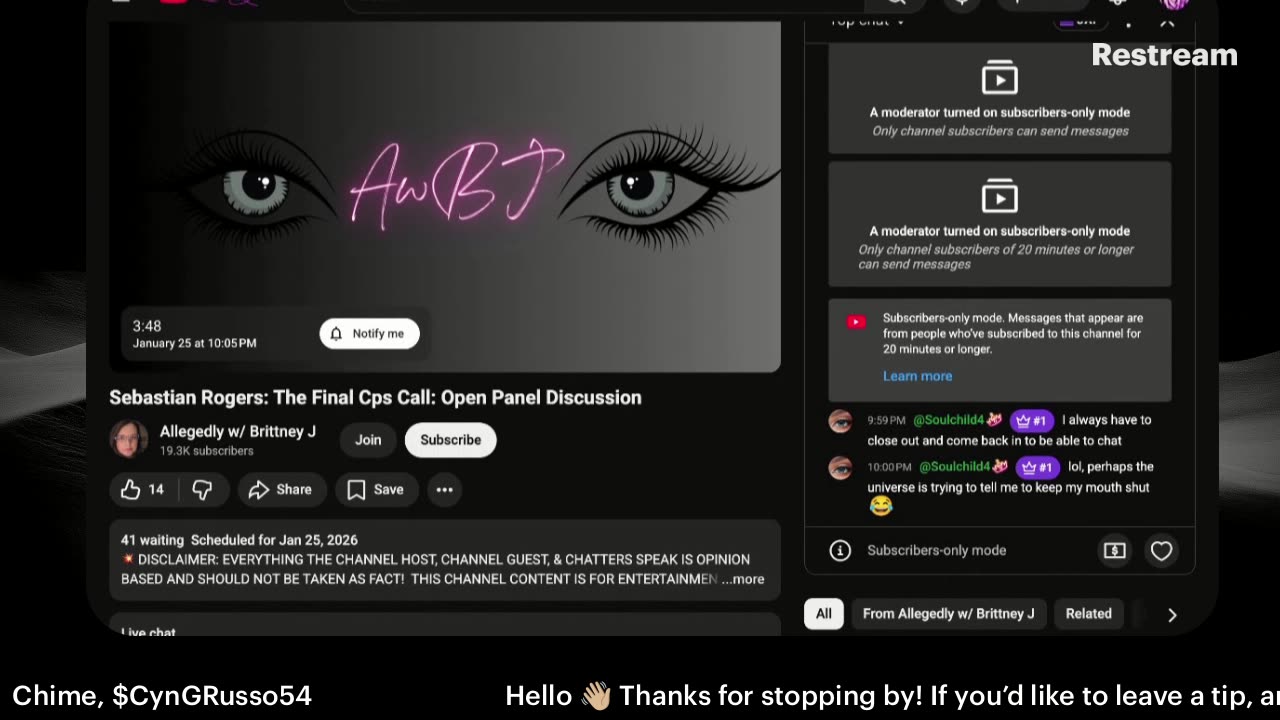Screen dimensions: 1280x720
Task: Click the Join membership button
Action: coord(368,440)
